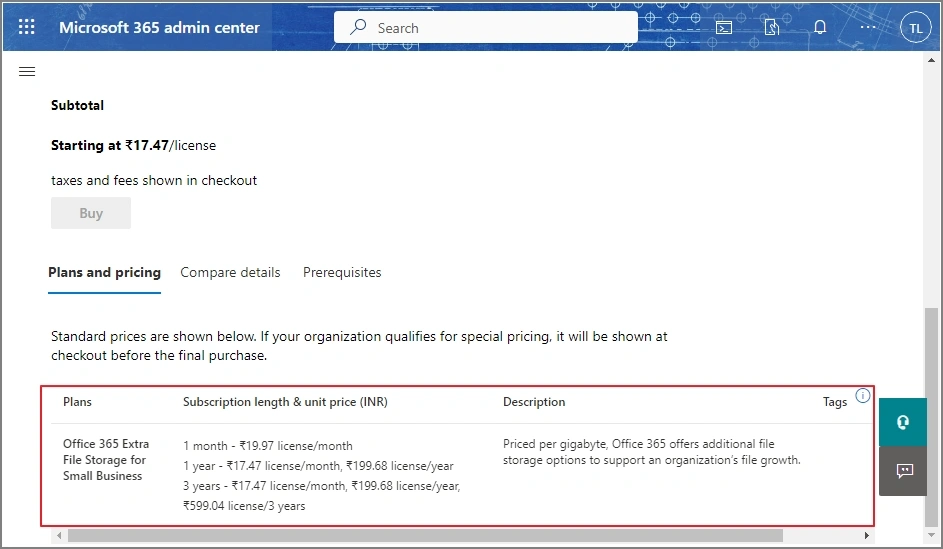Click the vertical scrollbar thumb

(931, 416)
